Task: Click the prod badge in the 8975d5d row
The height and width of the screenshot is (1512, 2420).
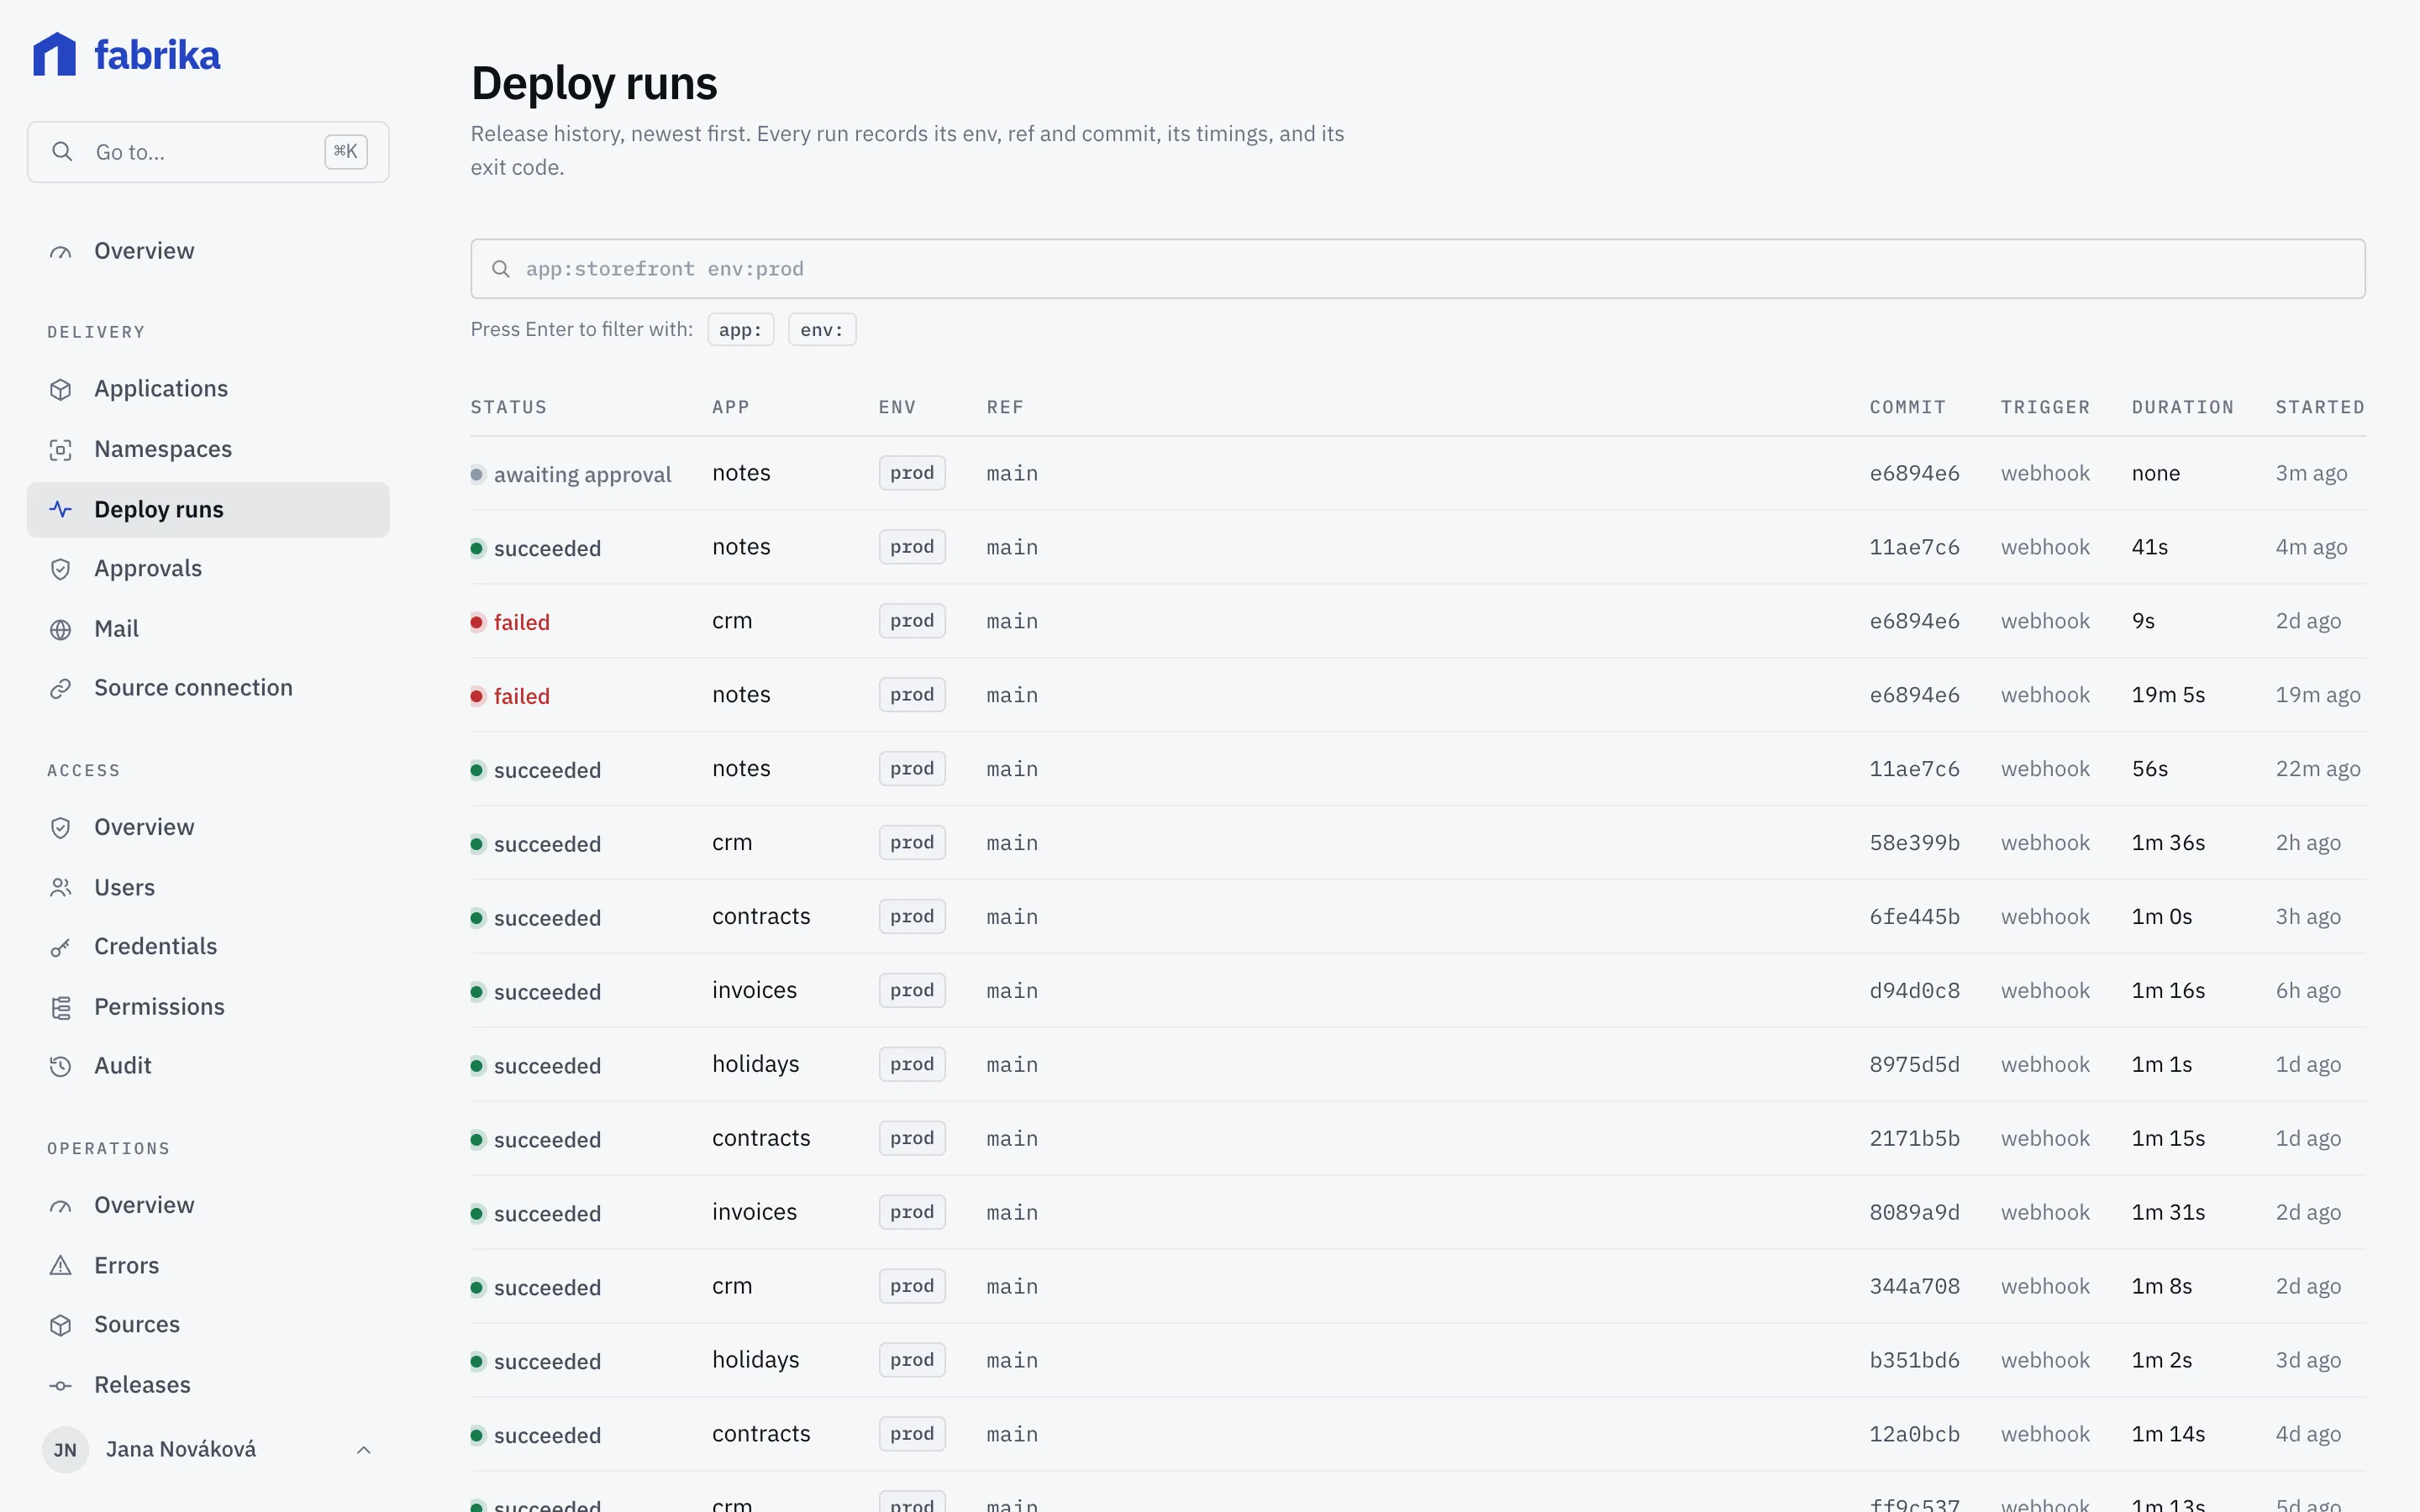Action: [x=912, y=1065]
